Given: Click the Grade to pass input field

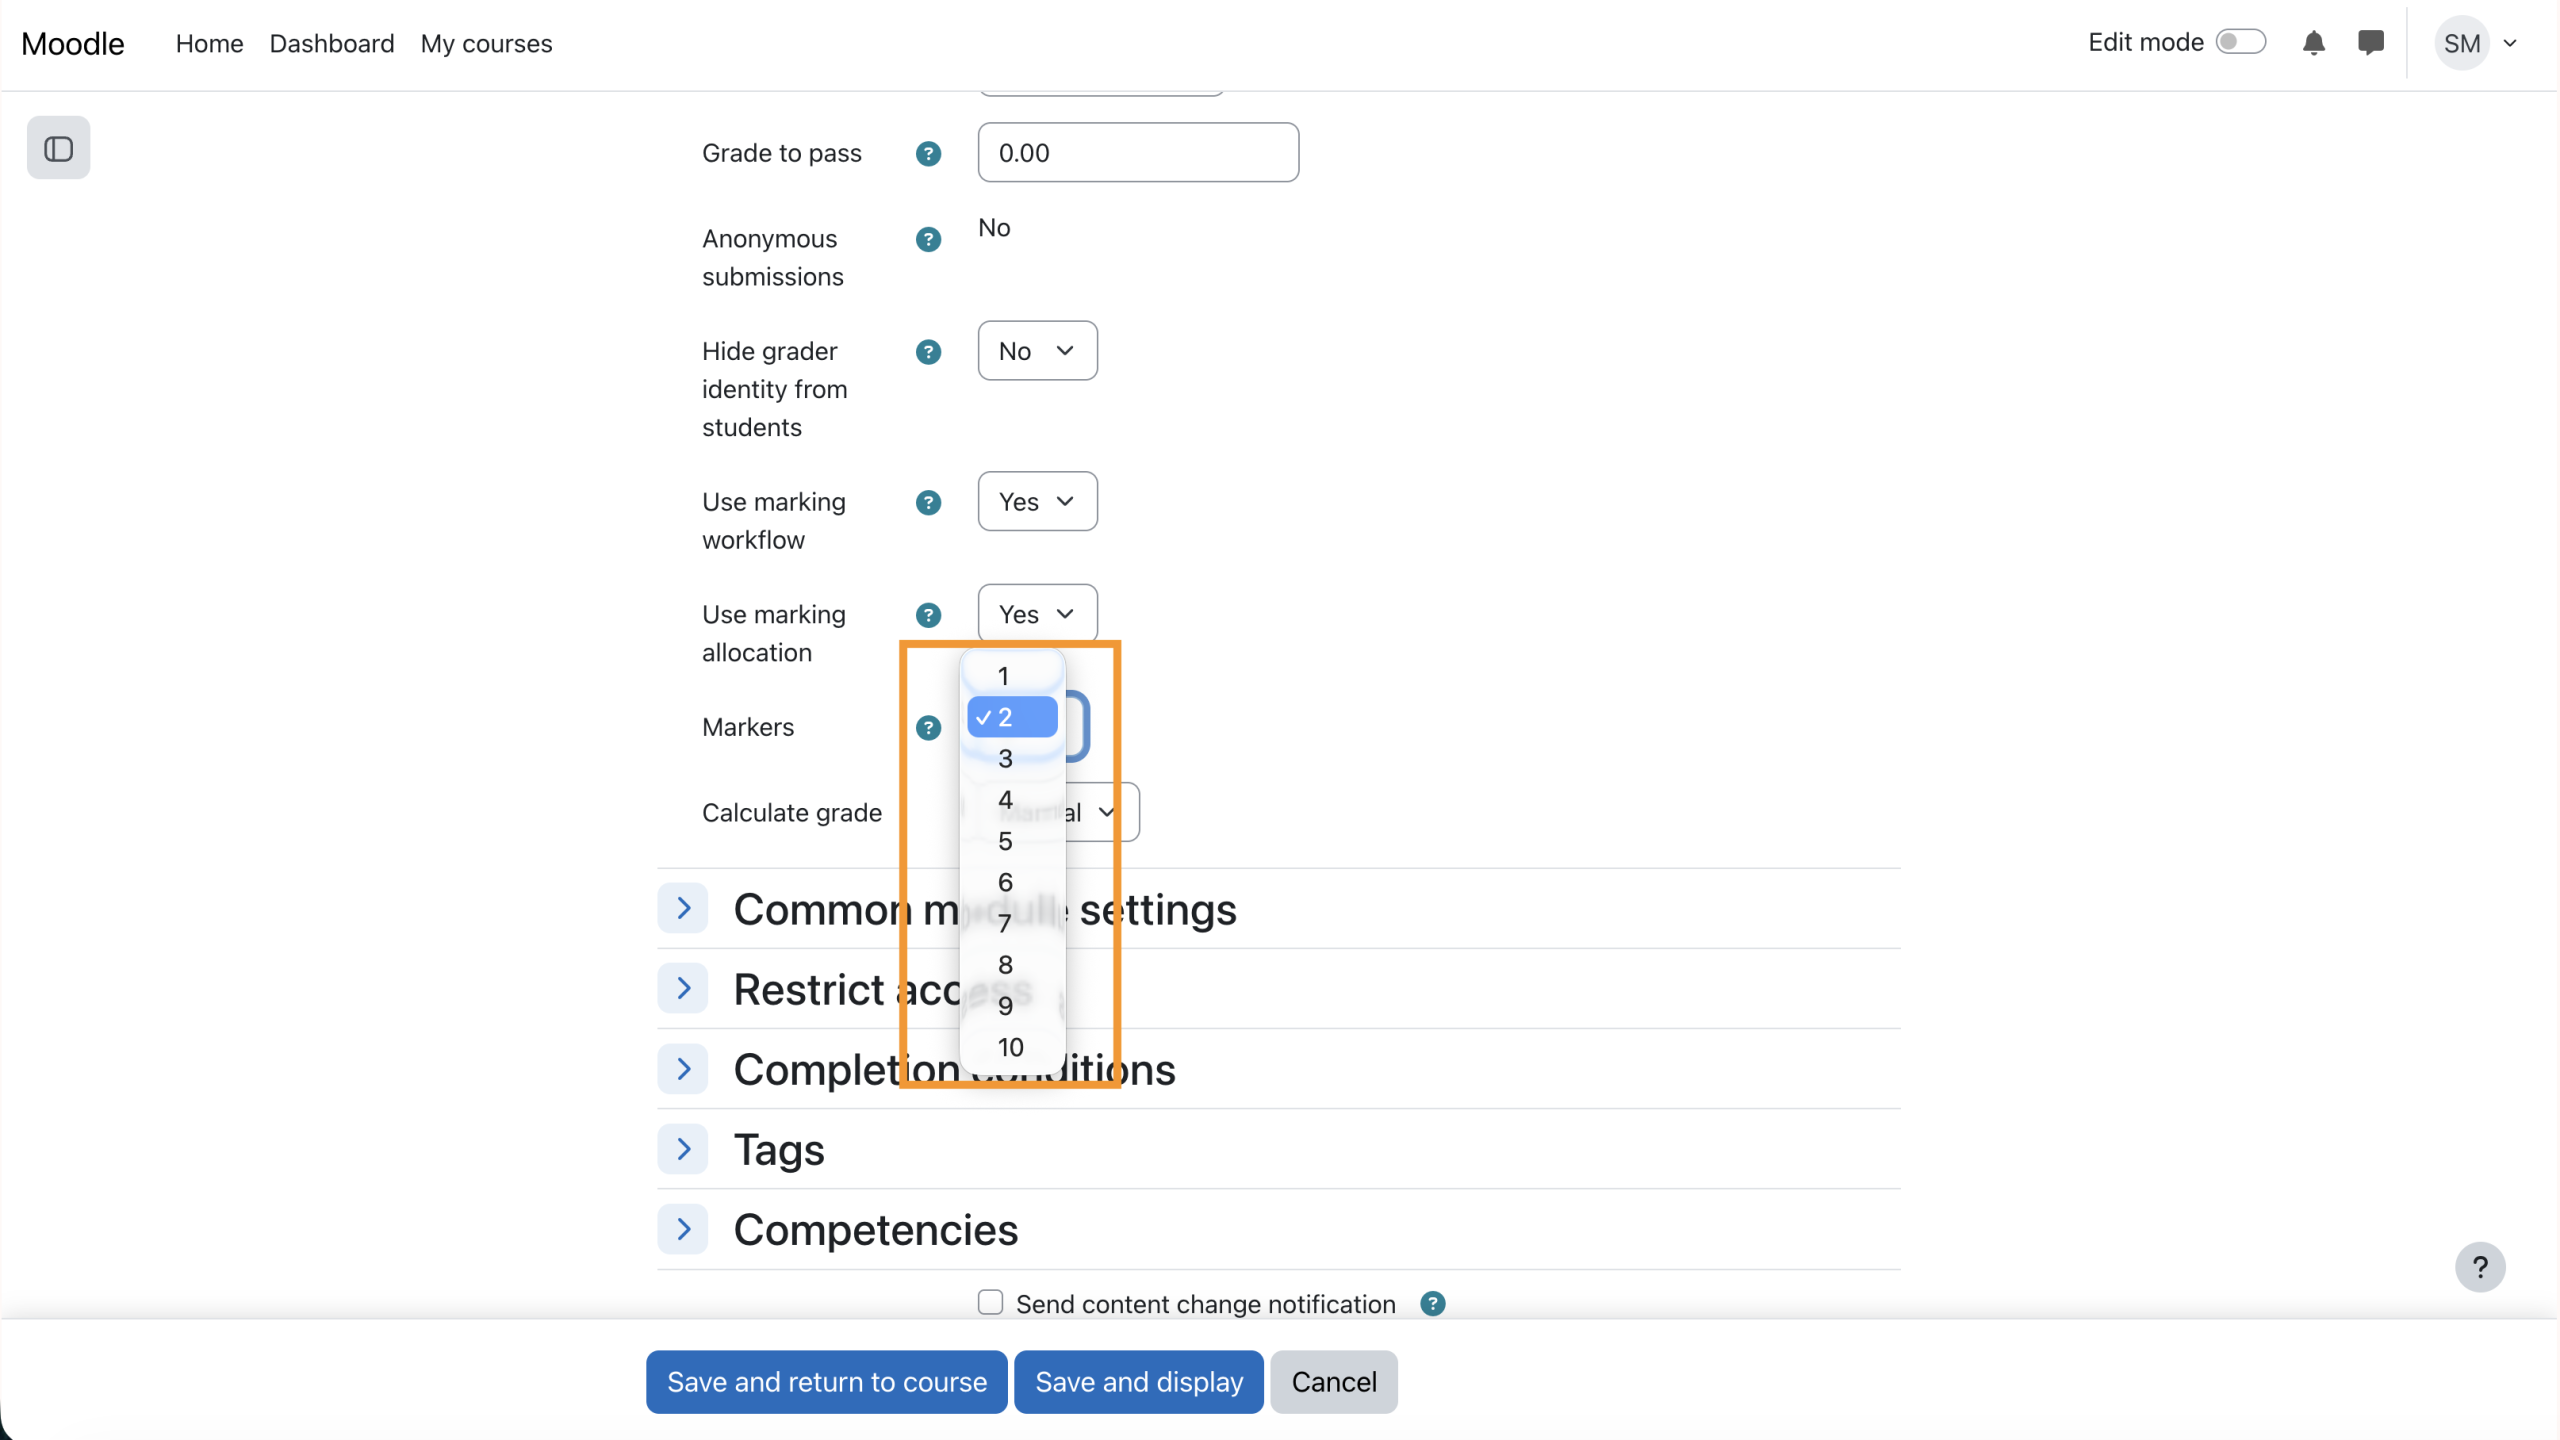Looking at the screenshot, I should (1138, 153).
